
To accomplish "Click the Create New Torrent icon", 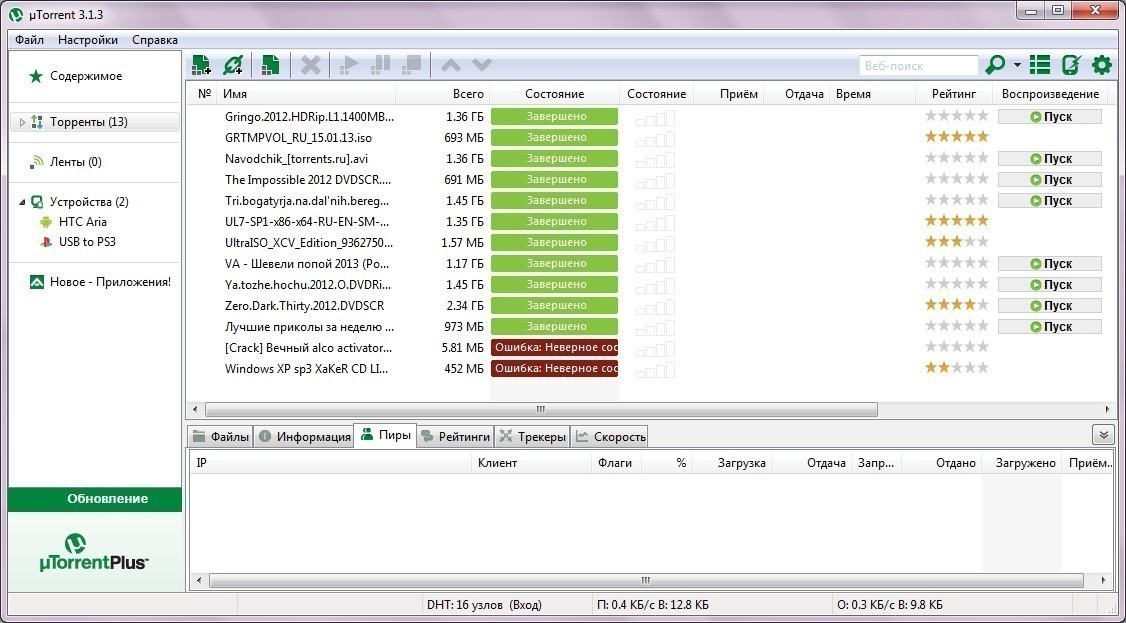I will (270, 65).
